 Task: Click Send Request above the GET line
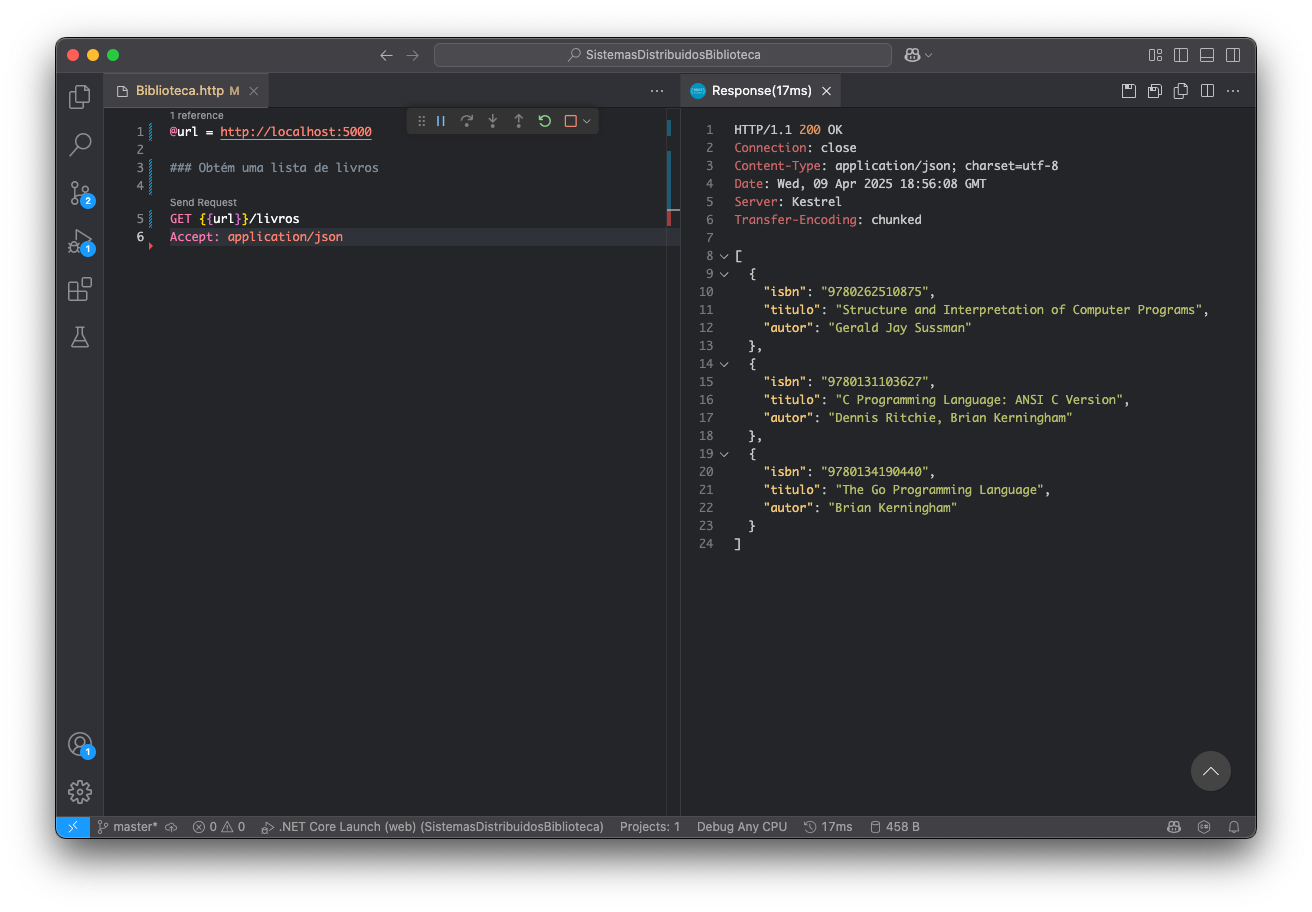[203, 202]
